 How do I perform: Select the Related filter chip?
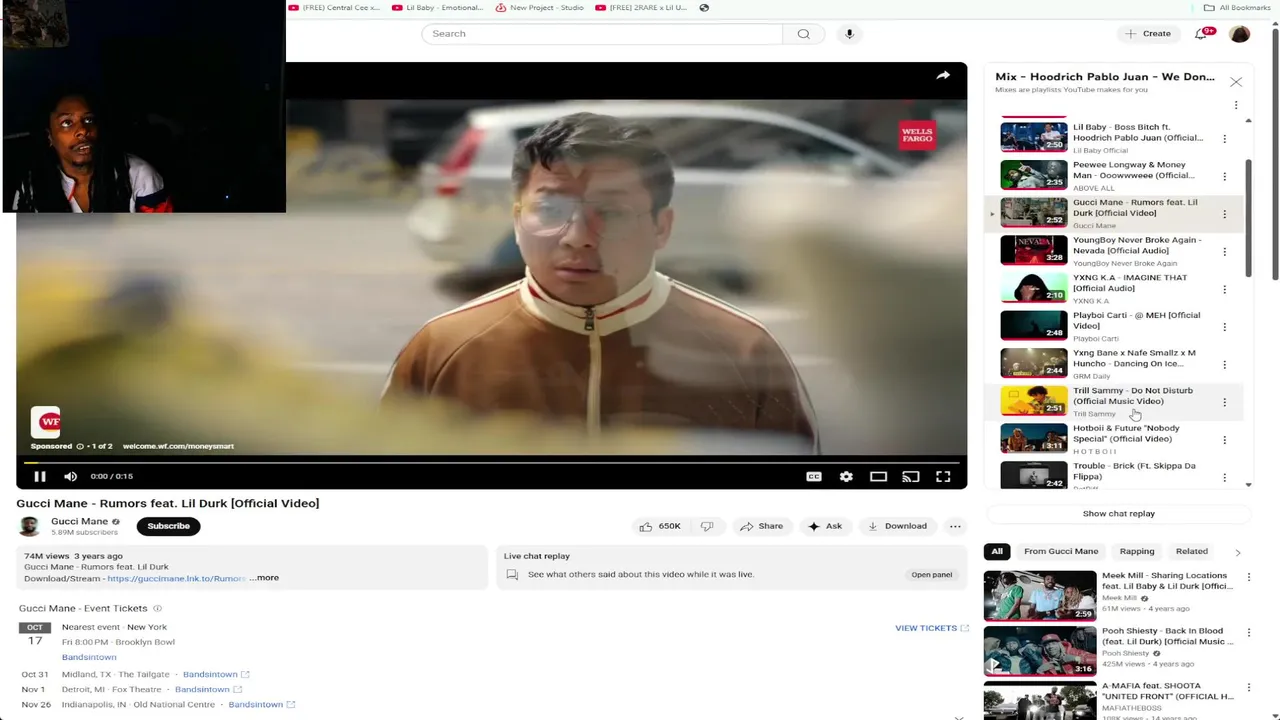(x=1192, y=551)
